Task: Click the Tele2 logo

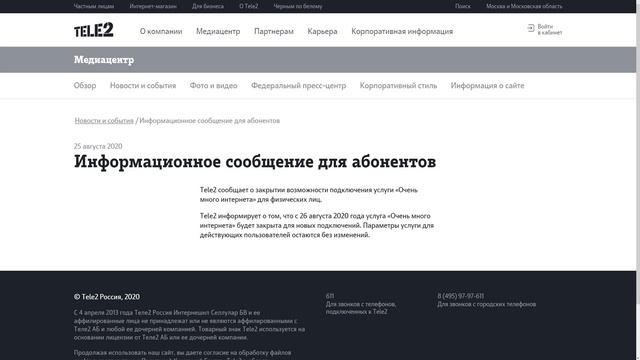Action: click(94, 30)
